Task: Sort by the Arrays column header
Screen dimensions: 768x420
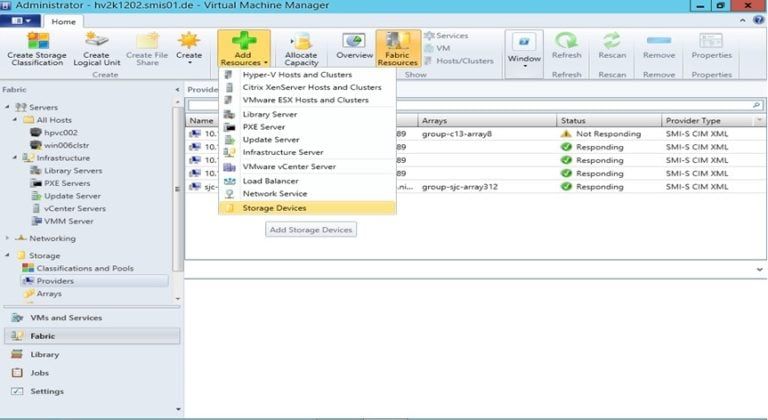Action: (487, 121)
